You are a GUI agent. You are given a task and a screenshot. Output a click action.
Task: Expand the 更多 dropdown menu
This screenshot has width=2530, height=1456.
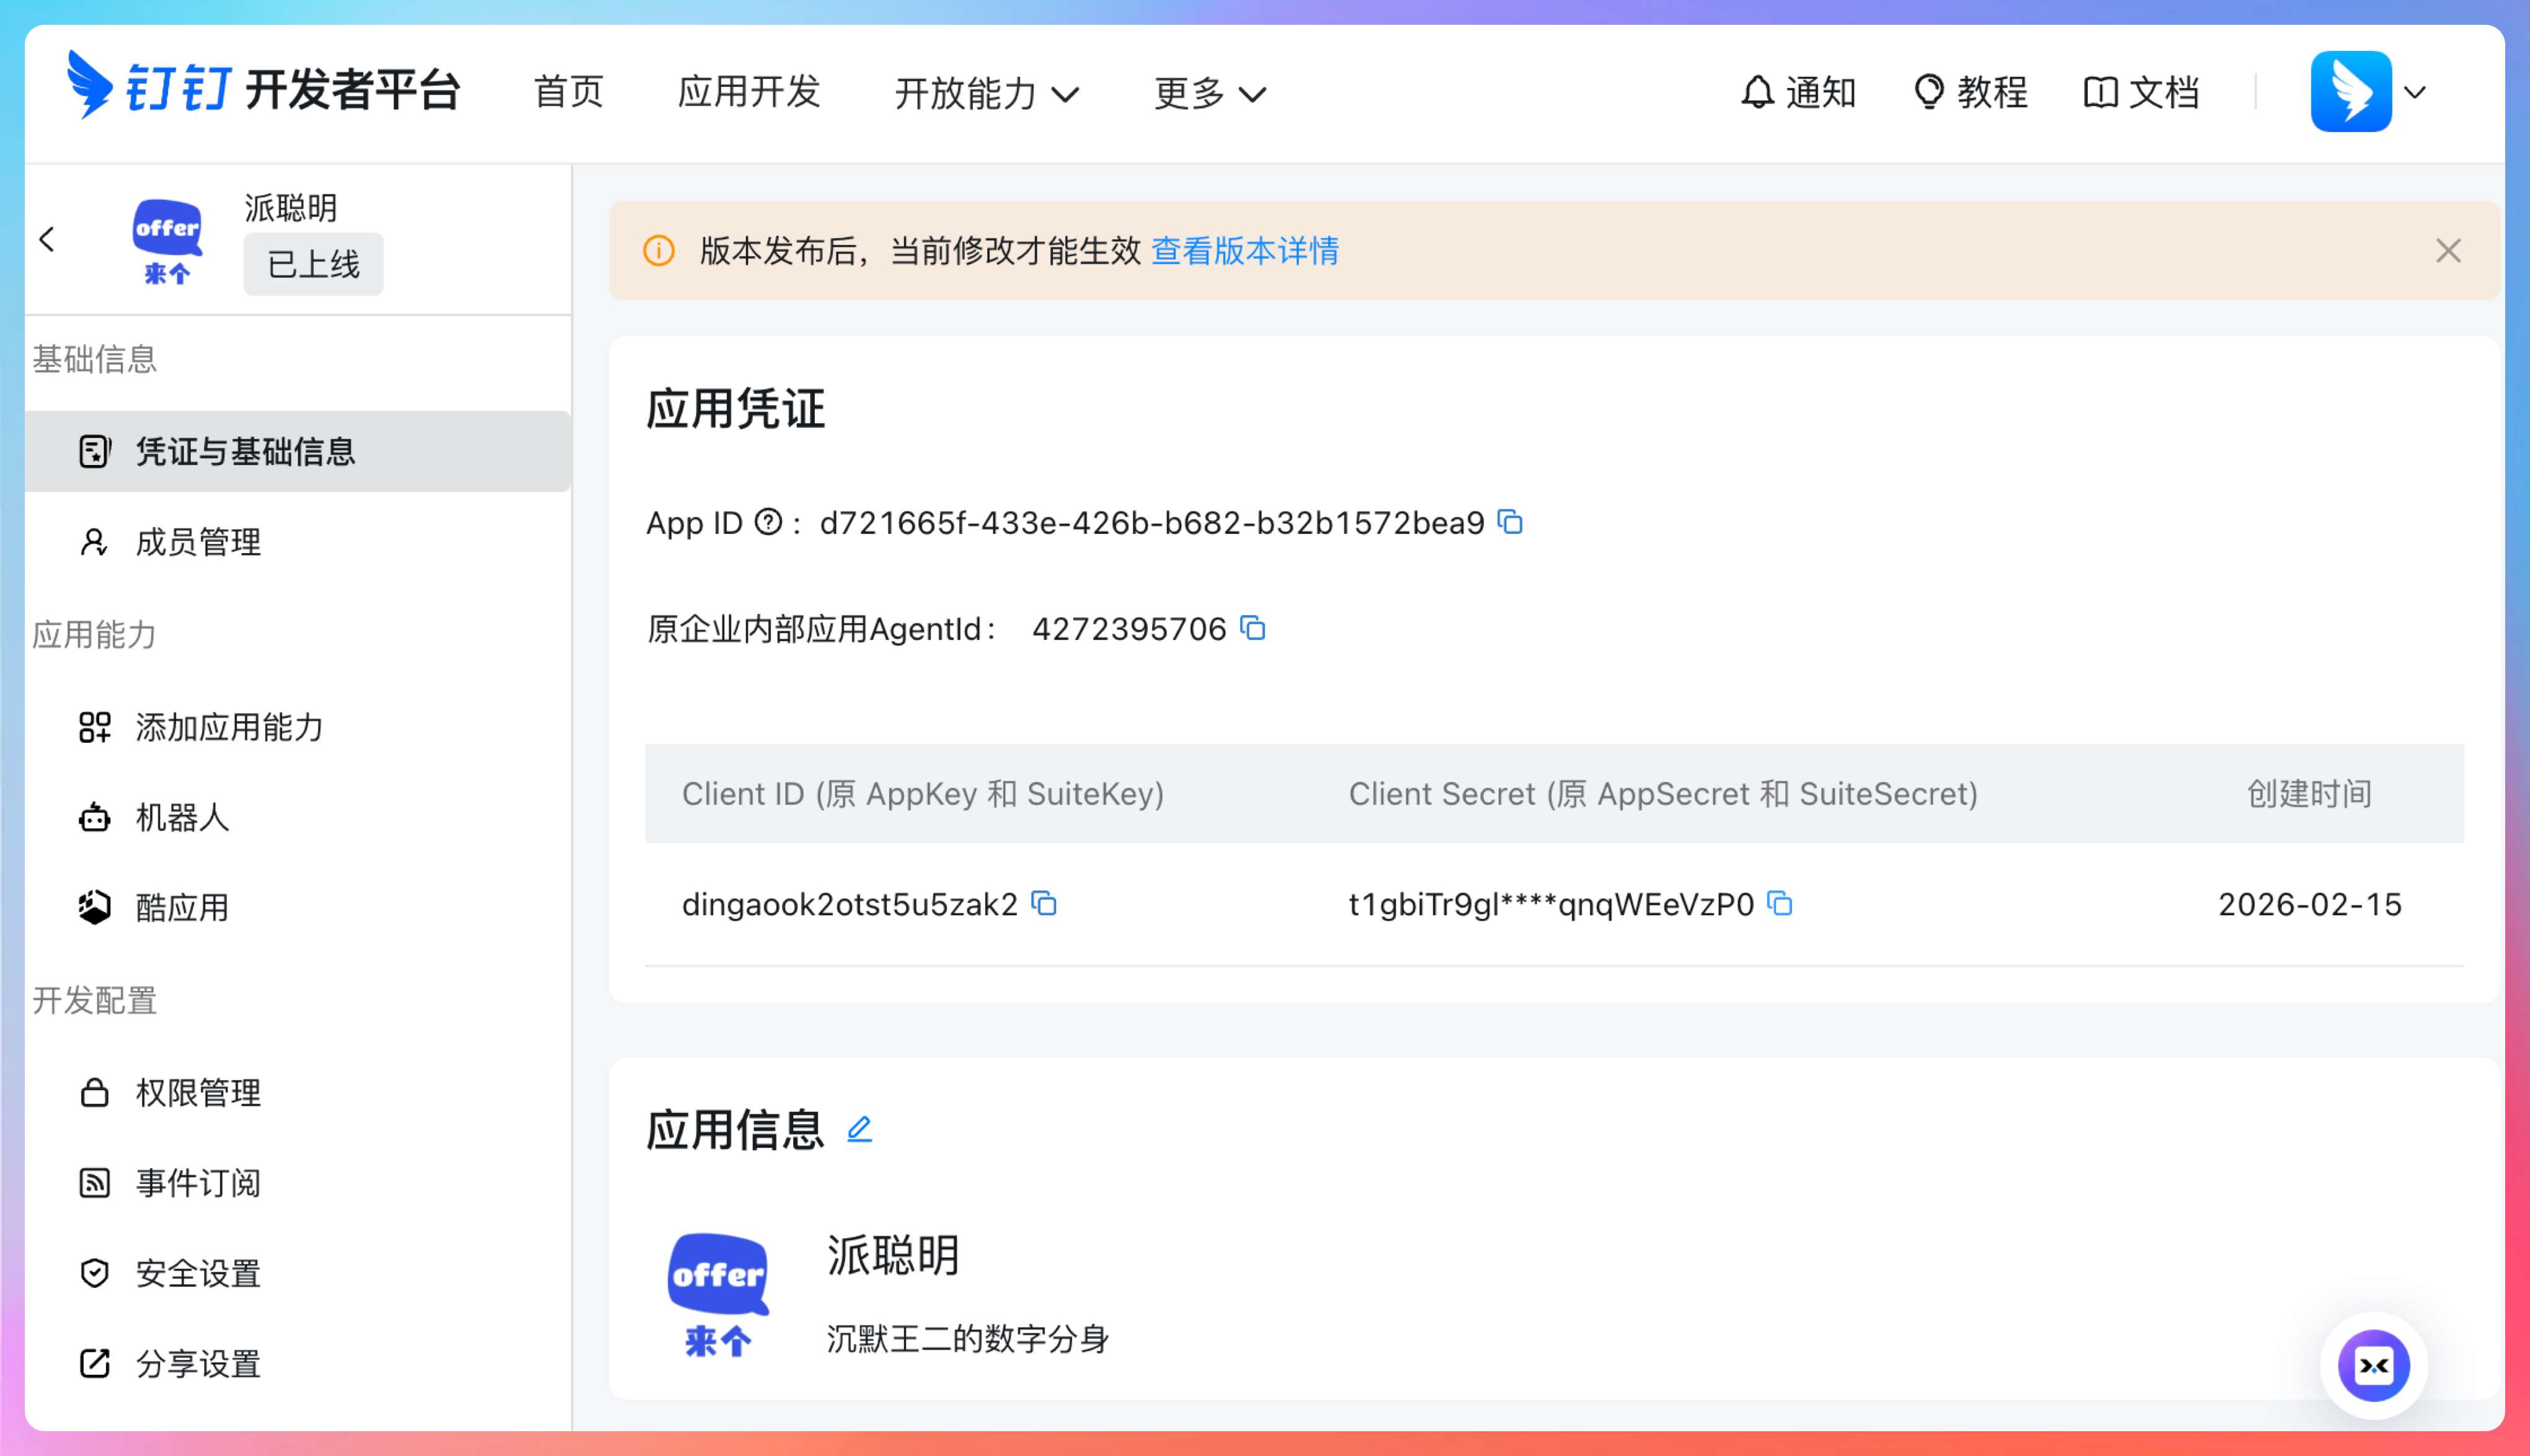tap(1210, 93)
